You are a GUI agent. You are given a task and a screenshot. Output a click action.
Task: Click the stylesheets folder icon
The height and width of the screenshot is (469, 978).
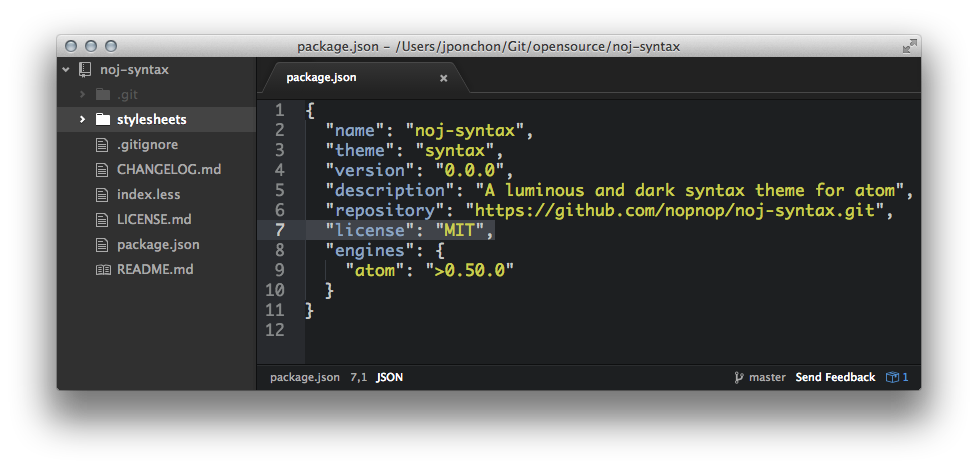tap(103, 119)
